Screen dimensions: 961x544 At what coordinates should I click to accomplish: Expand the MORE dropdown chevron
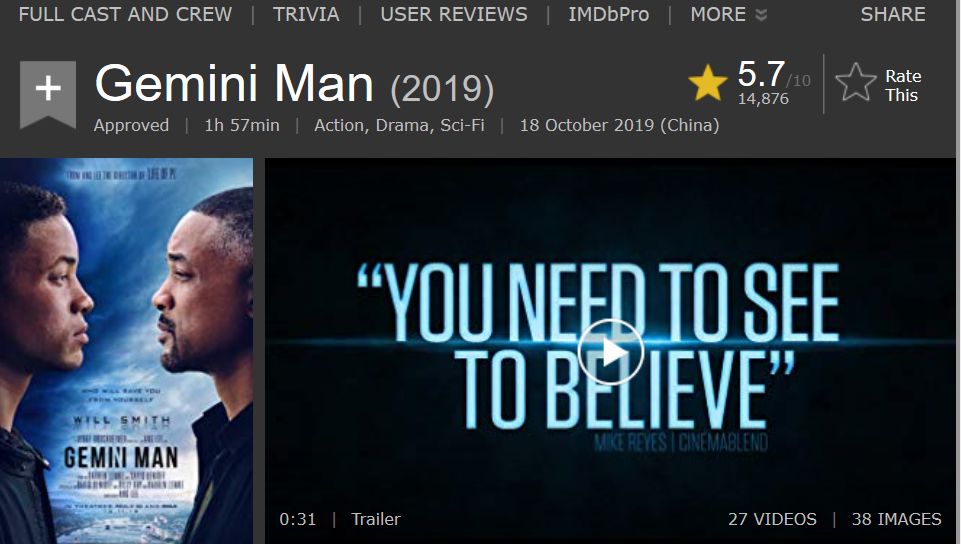pos(761,15)
